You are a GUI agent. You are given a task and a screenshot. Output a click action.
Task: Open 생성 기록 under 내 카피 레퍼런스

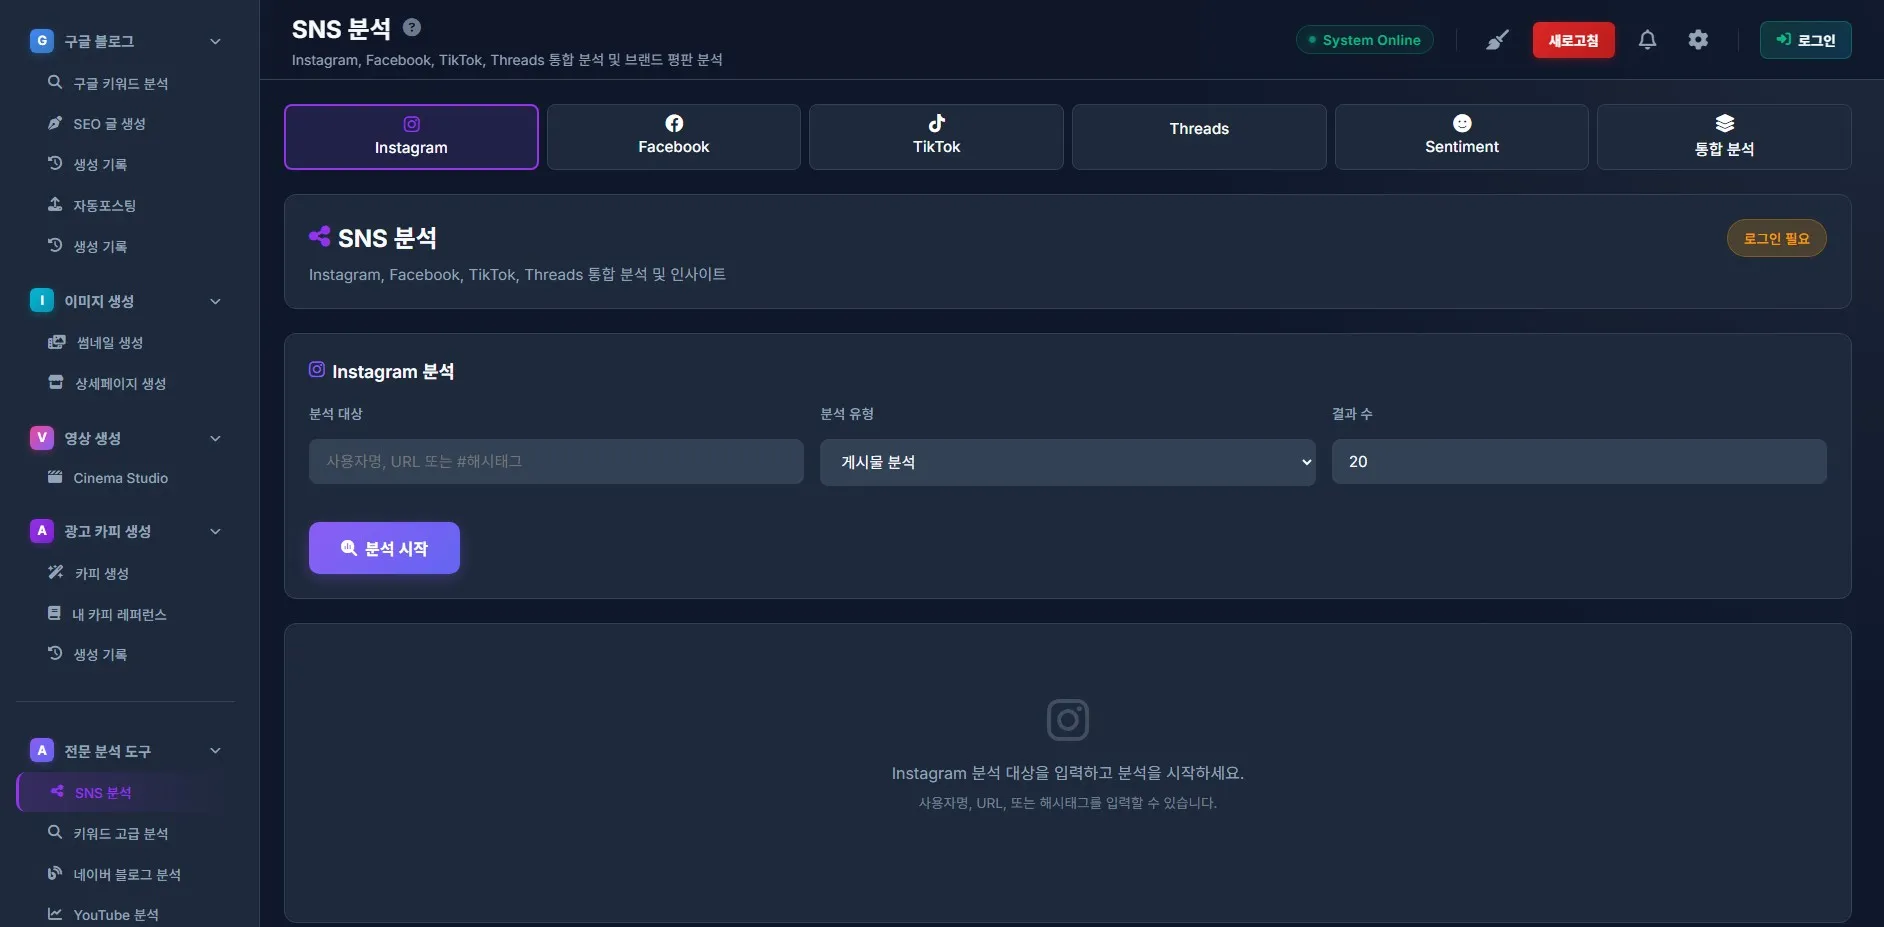[x=125, y=654]
